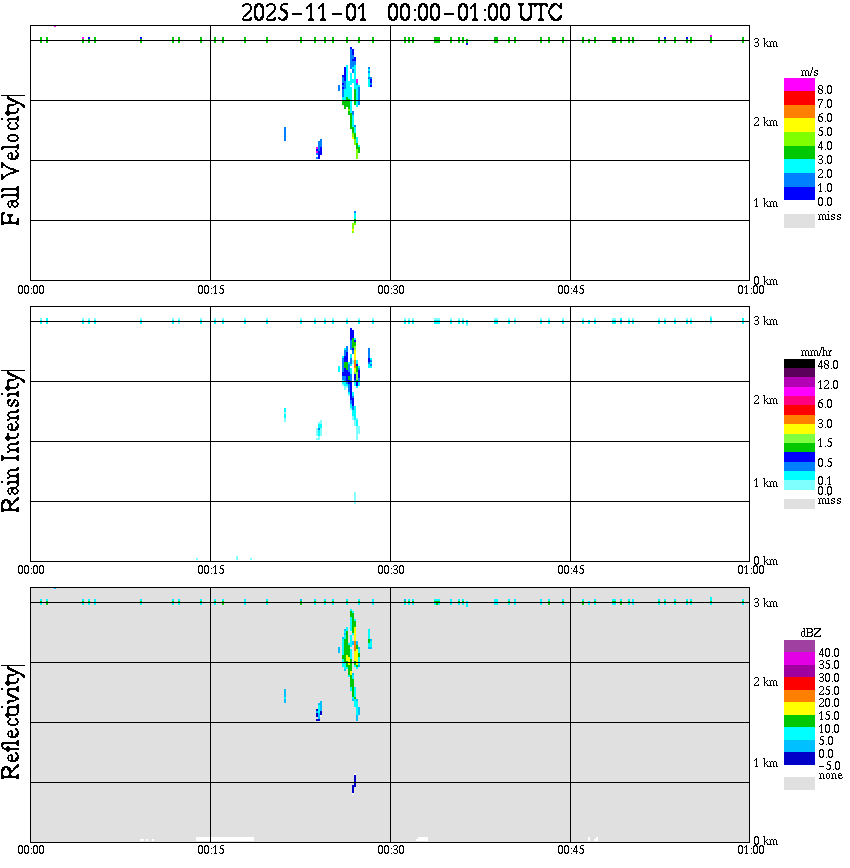Click the Reflectivity axis label

(x=12, y=722)
